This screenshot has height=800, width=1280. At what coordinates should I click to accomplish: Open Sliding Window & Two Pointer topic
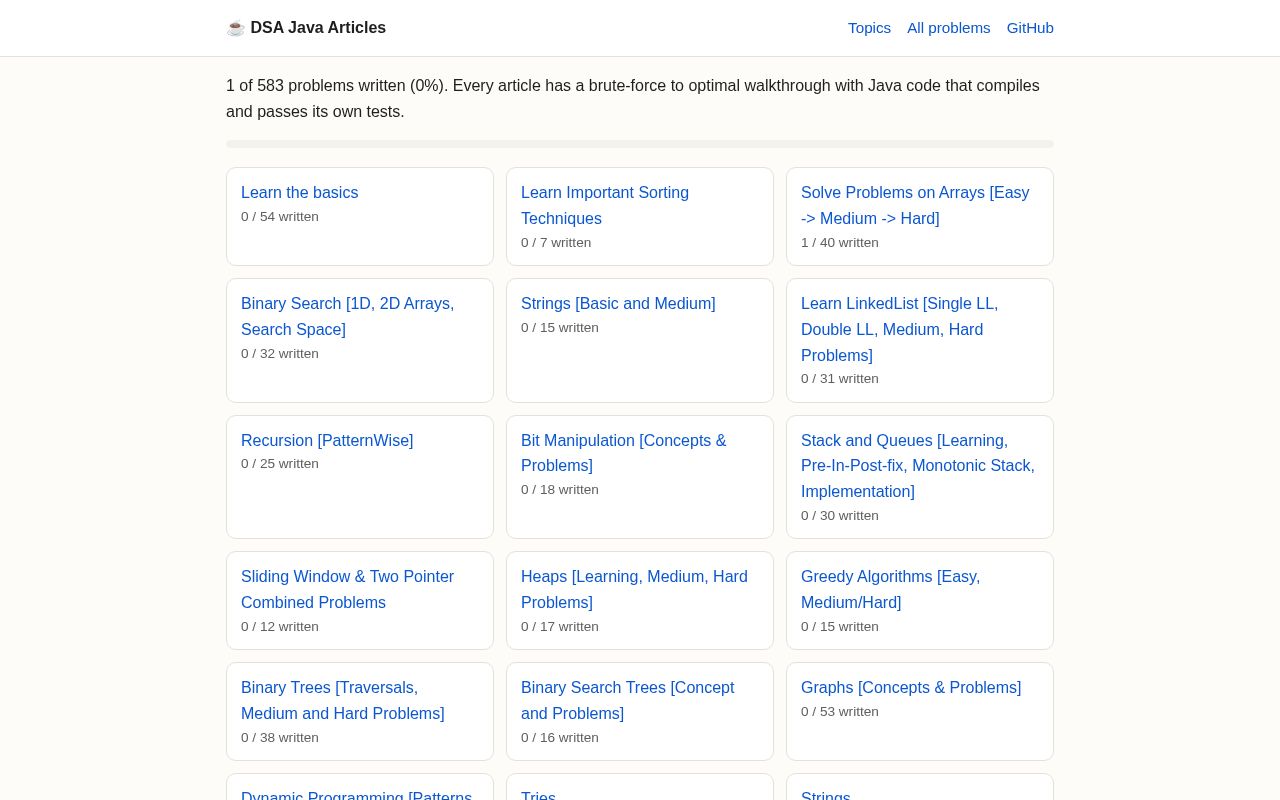[347, 590]
